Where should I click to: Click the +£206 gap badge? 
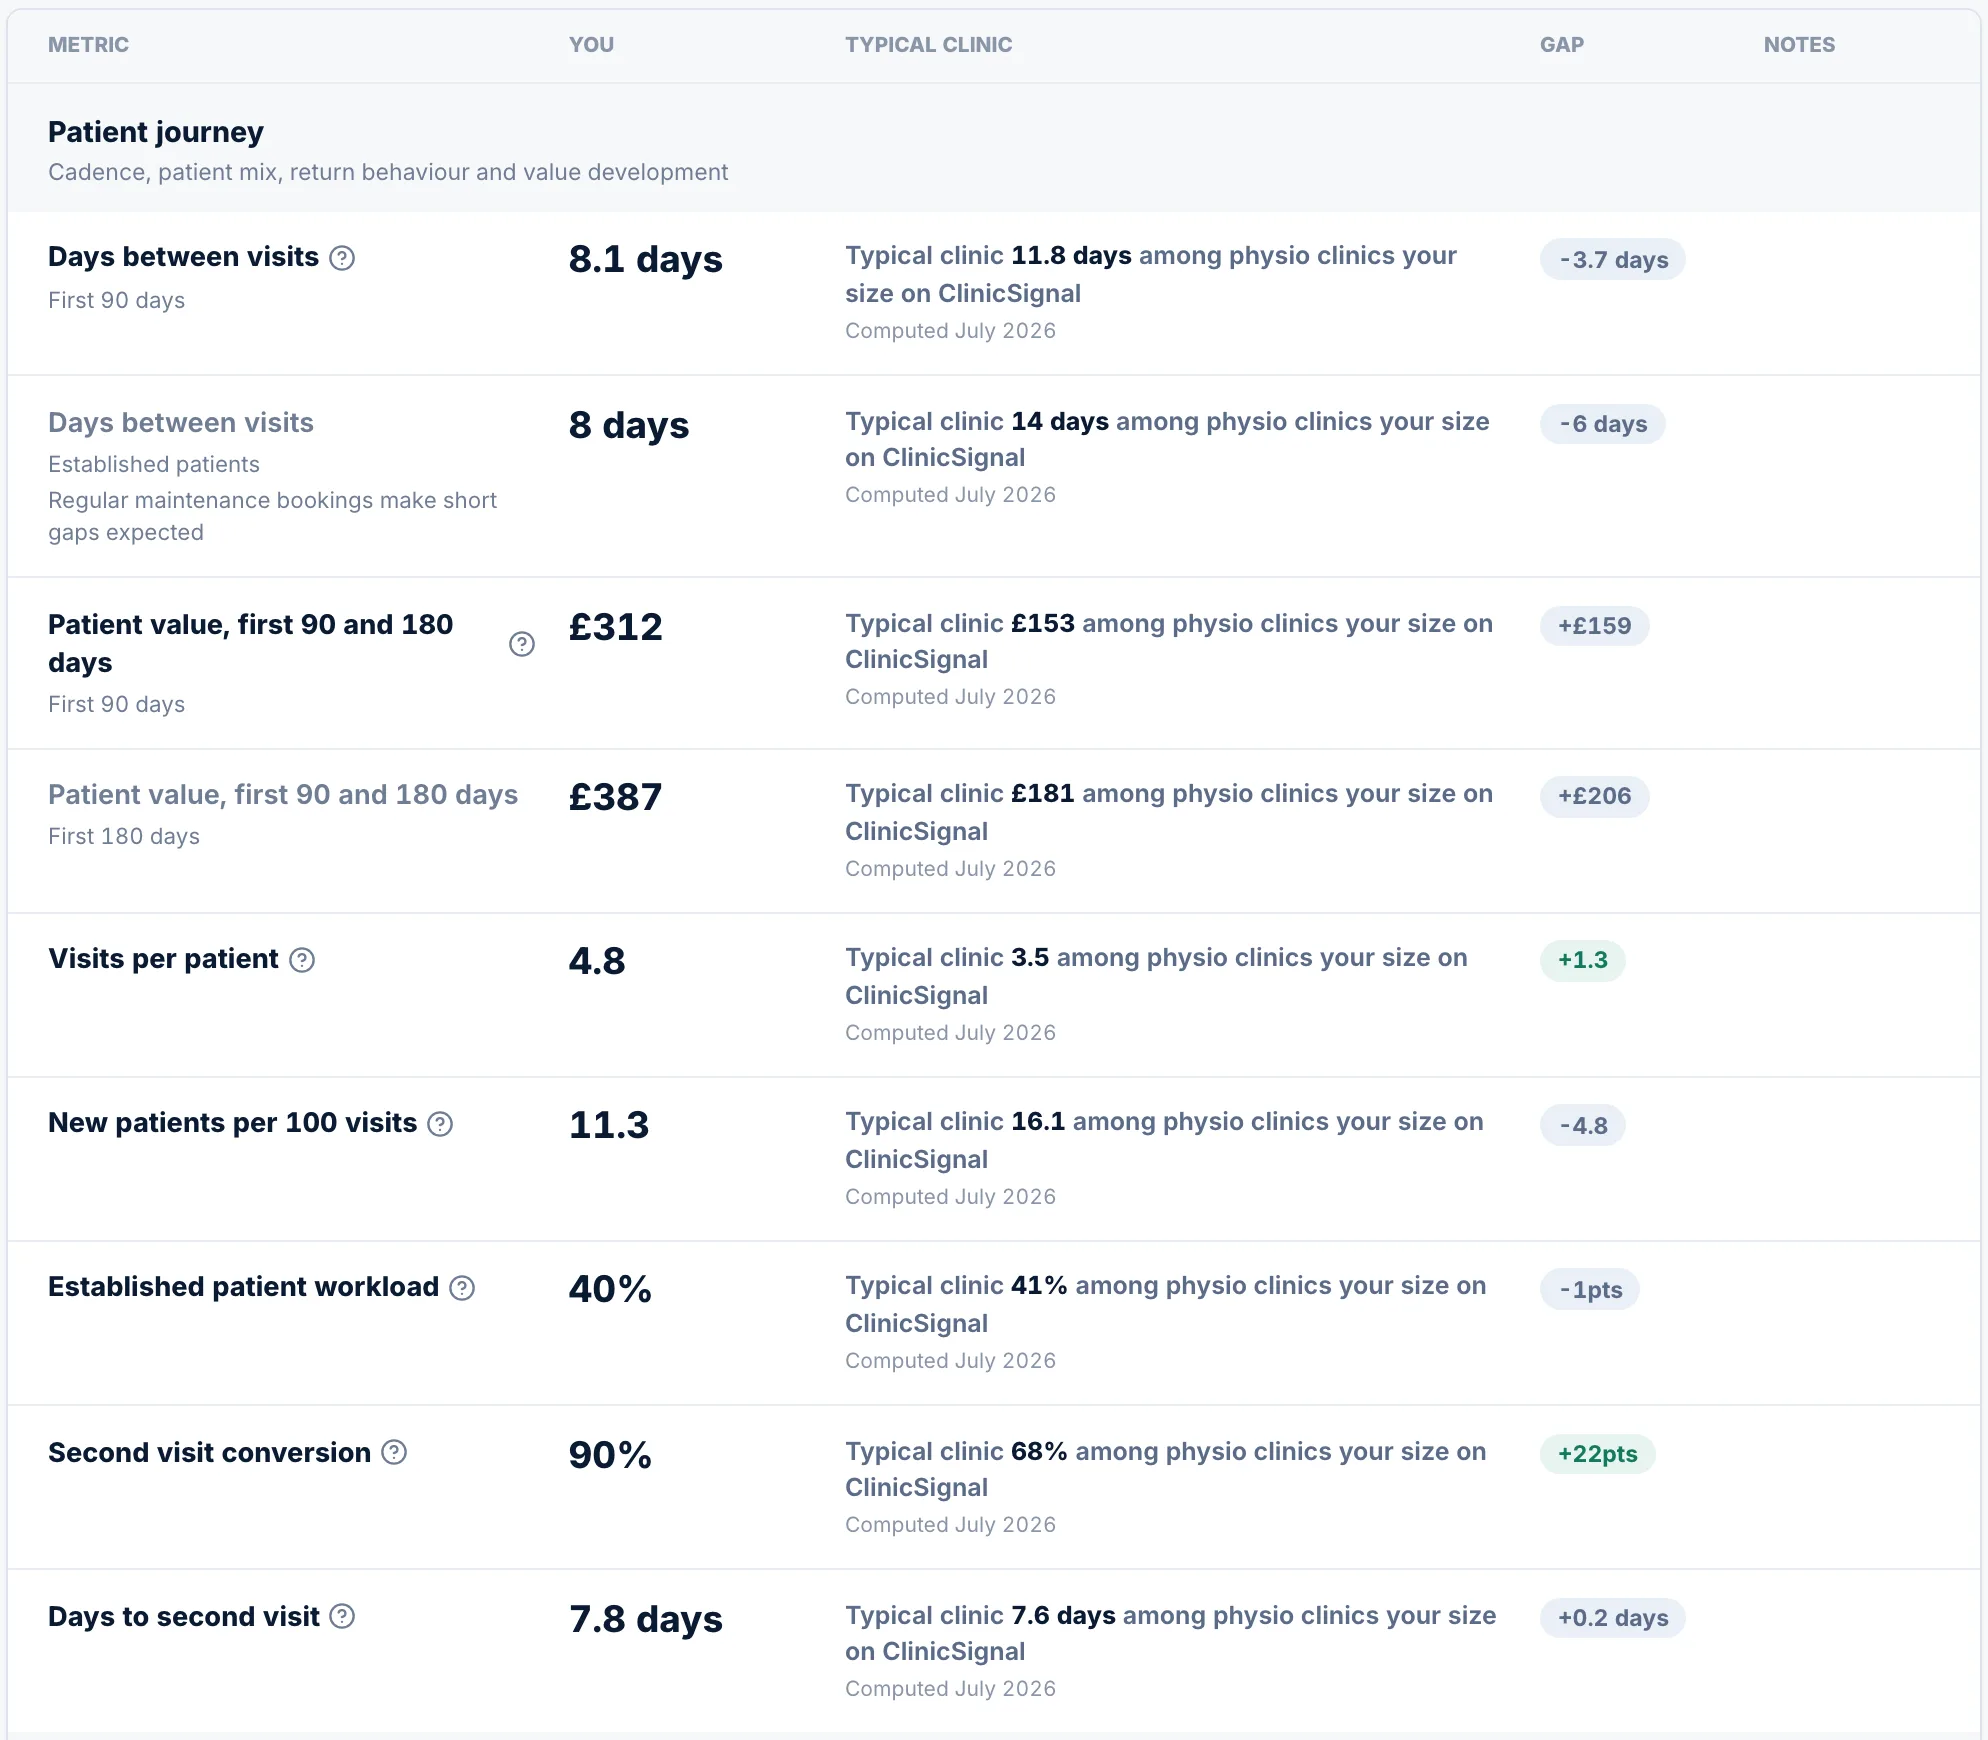coord(1594,796)
